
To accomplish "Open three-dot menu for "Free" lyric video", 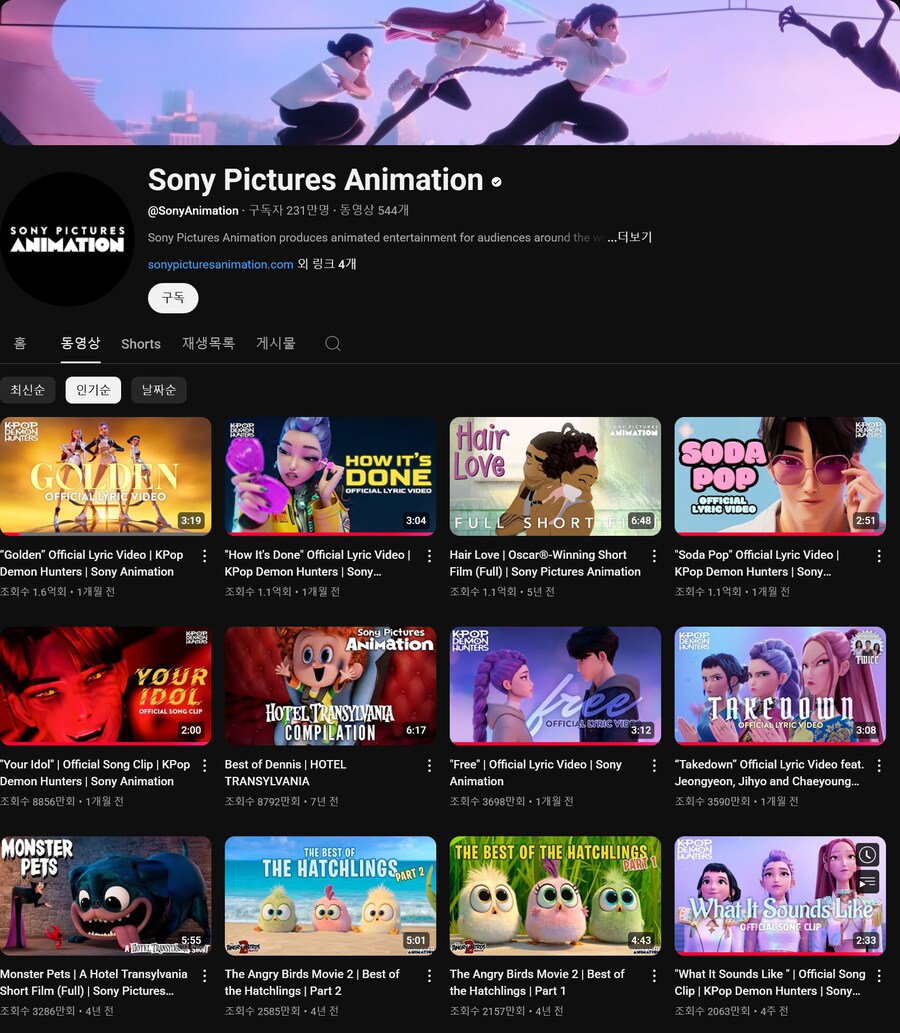I will 654,766.
